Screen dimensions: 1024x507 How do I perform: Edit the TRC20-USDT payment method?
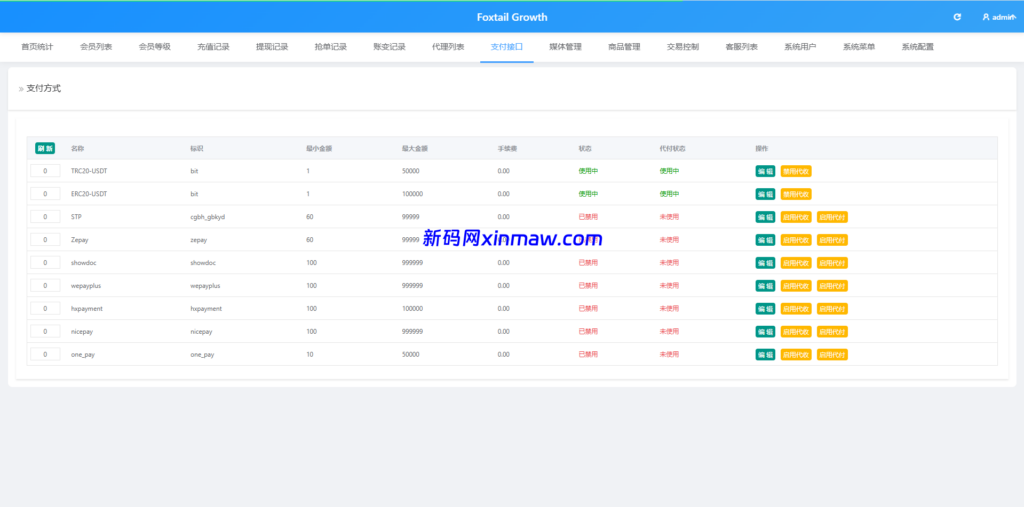765,171
